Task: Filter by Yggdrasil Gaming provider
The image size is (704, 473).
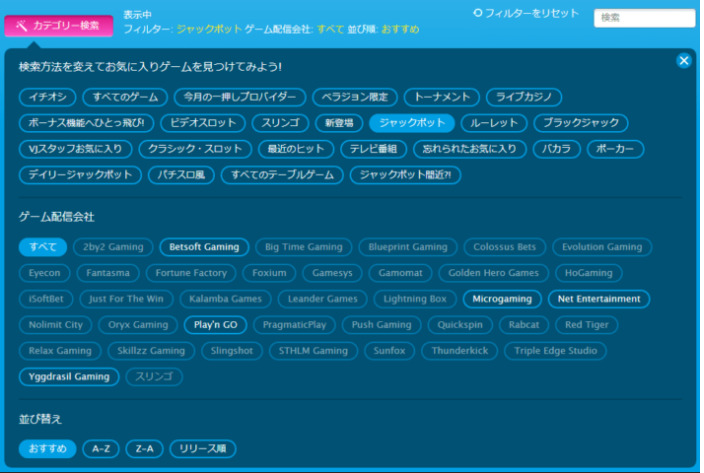Action: [69, 377]
